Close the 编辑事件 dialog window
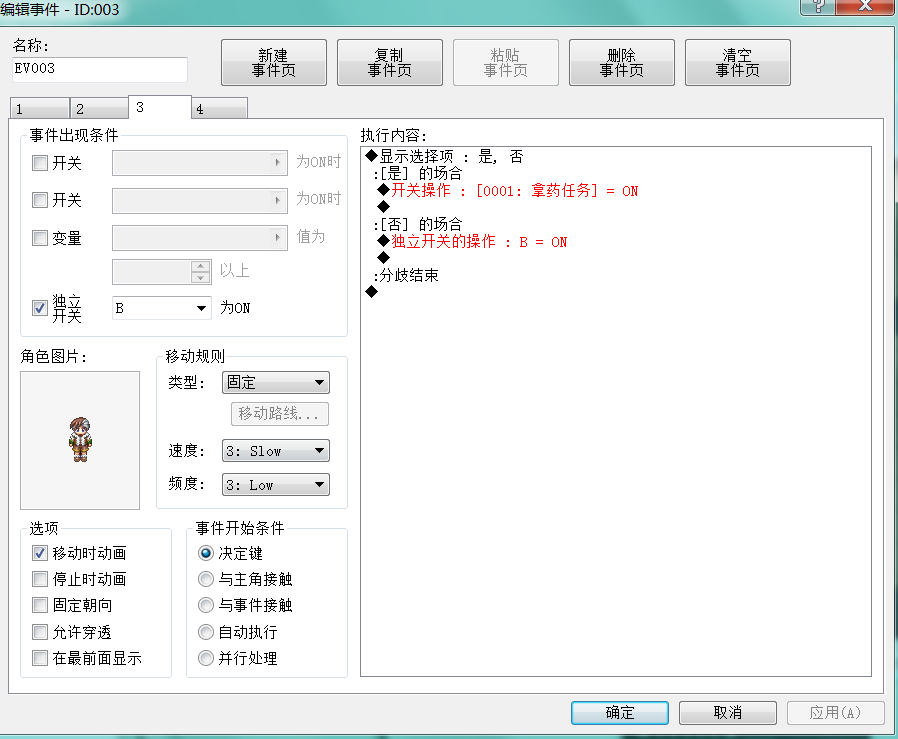 point(866,6)
